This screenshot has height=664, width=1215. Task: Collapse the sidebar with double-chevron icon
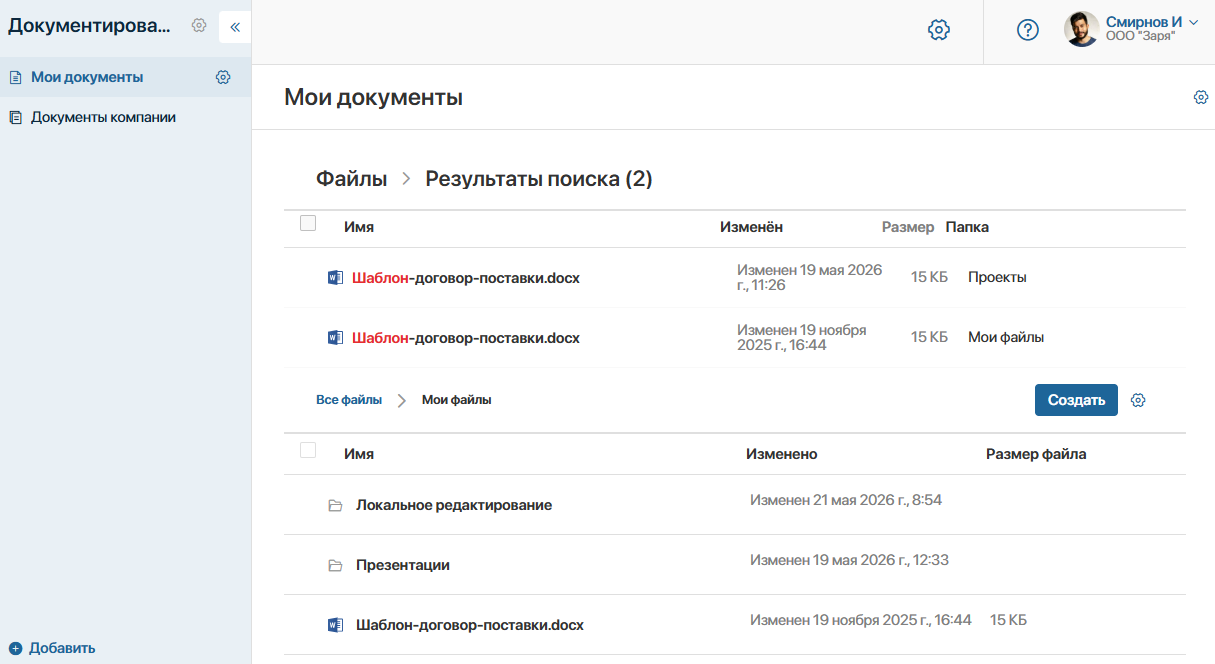coord(235,27)
